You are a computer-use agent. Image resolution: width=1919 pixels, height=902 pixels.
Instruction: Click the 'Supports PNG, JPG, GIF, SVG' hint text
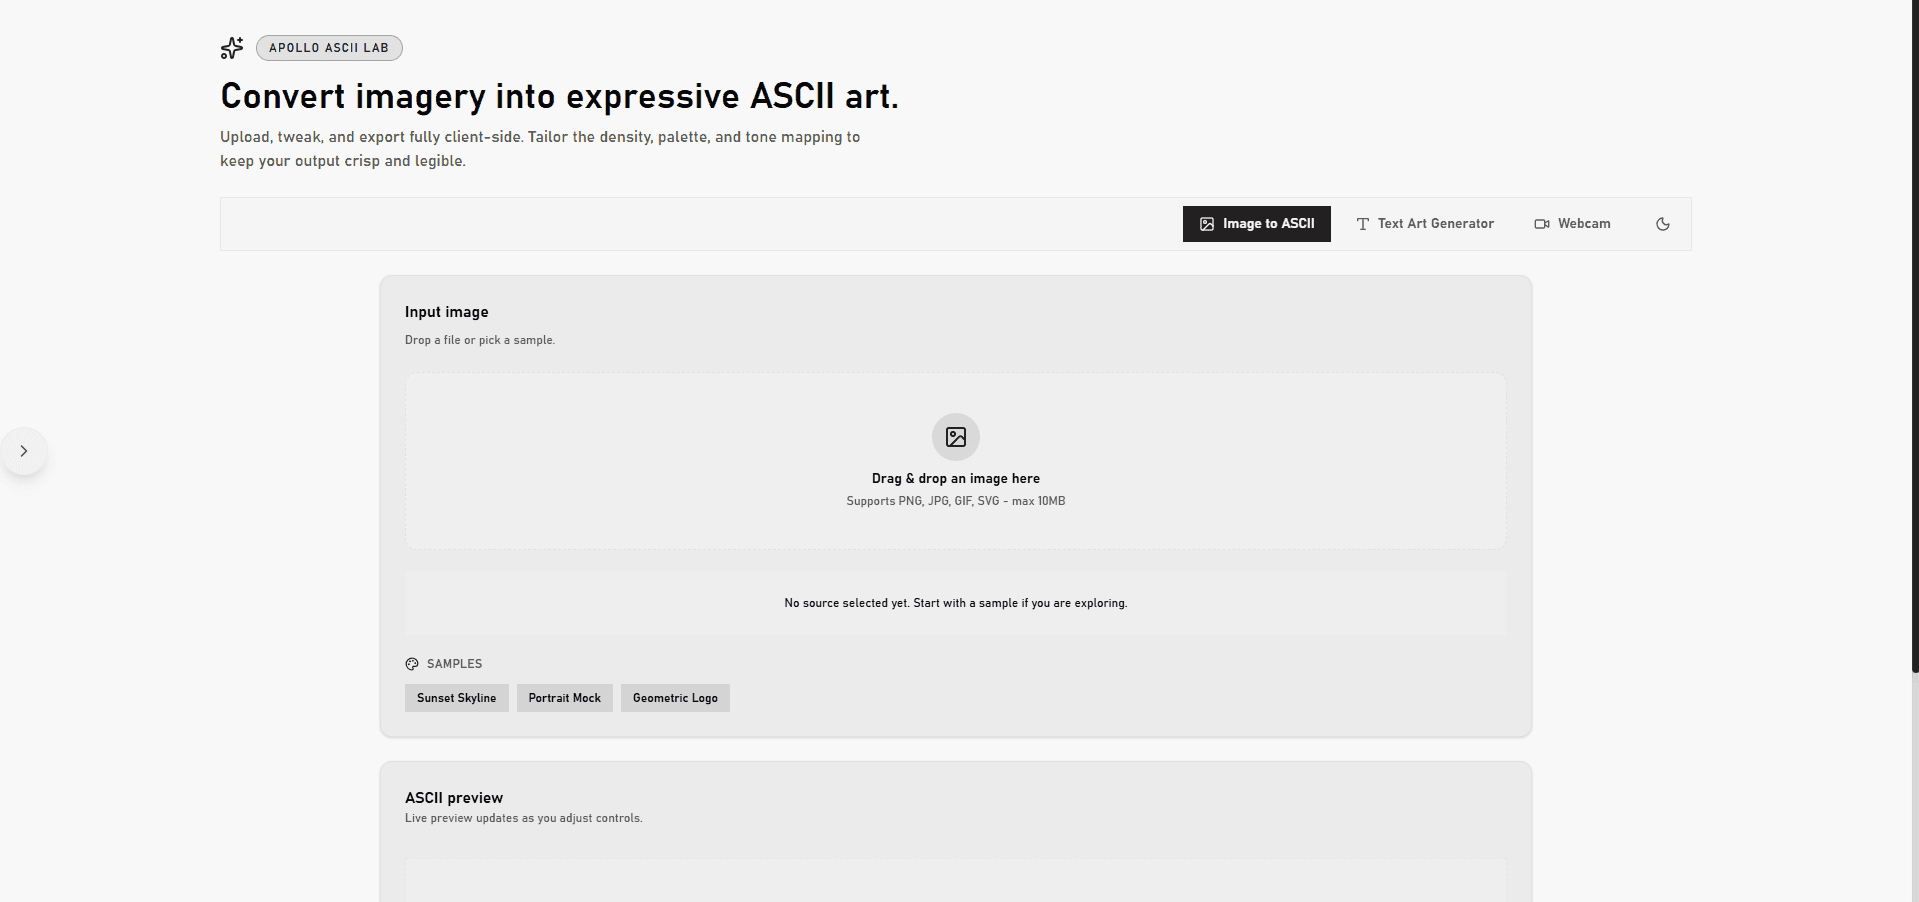(x=955, y=501)
